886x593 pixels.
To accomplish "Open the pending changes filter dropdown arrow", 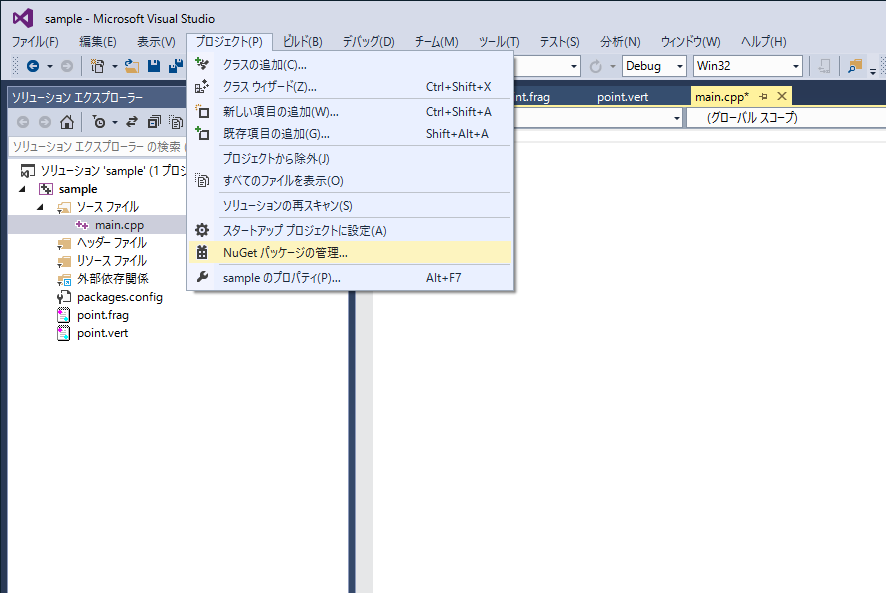I will tap(115, 122).
